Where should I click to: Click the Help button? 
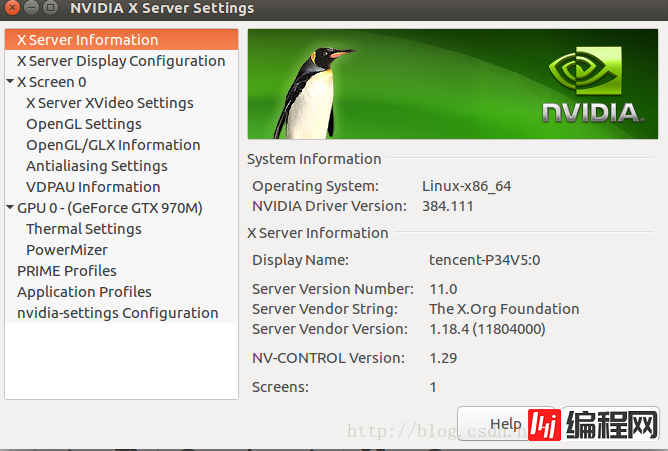click(506, 423)
